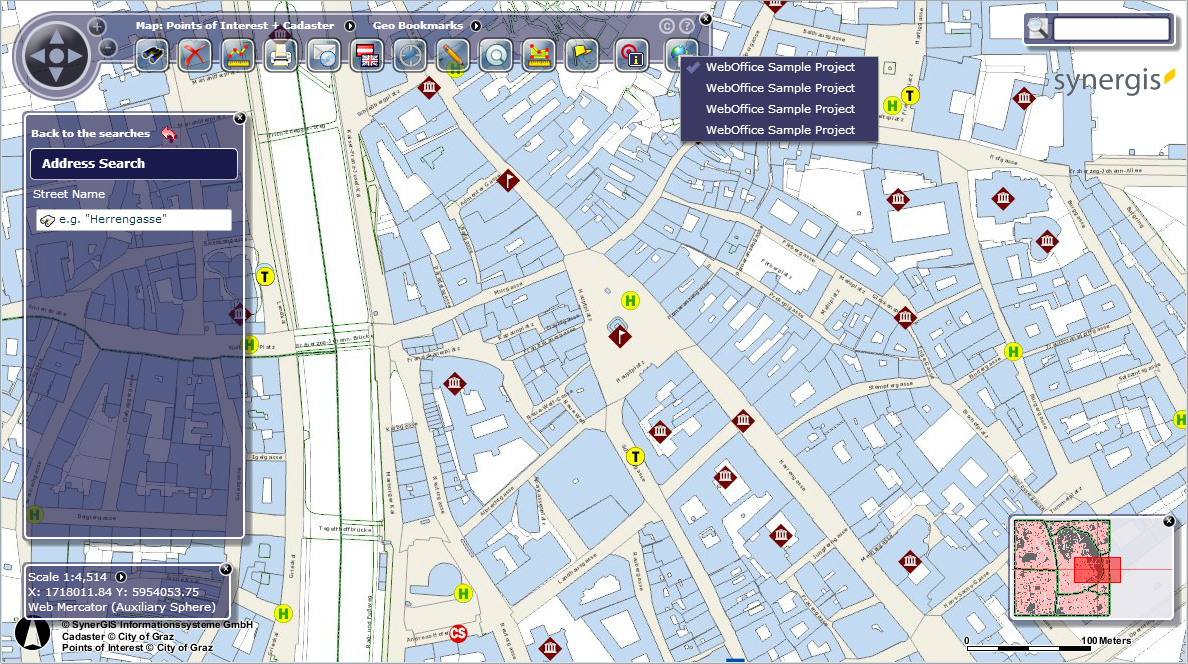Image resolution: width=1188 pixels, height=664 pixels.
Task: Open the print map tool
Action: pos(279,55)
